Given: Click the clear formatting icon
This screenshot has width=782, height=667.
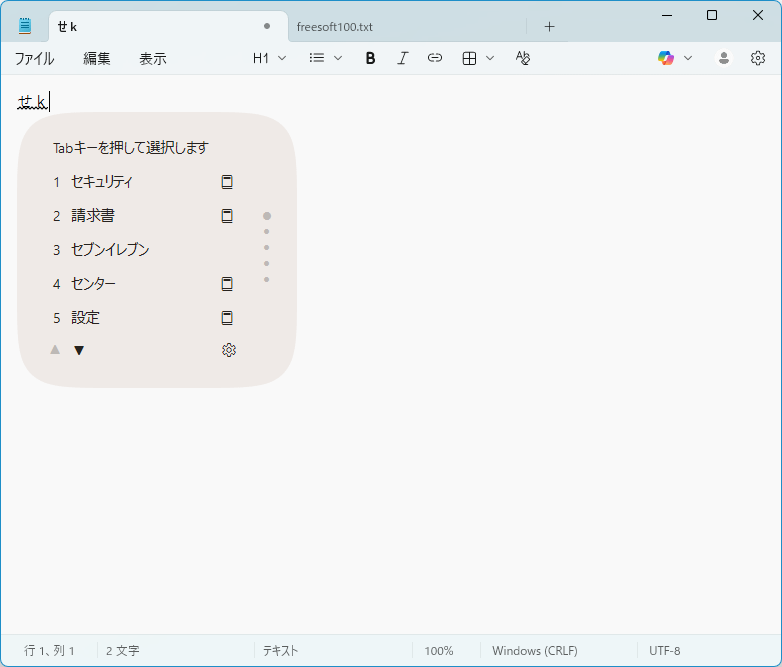Looking at the screenshot, I should pos(522,58).
